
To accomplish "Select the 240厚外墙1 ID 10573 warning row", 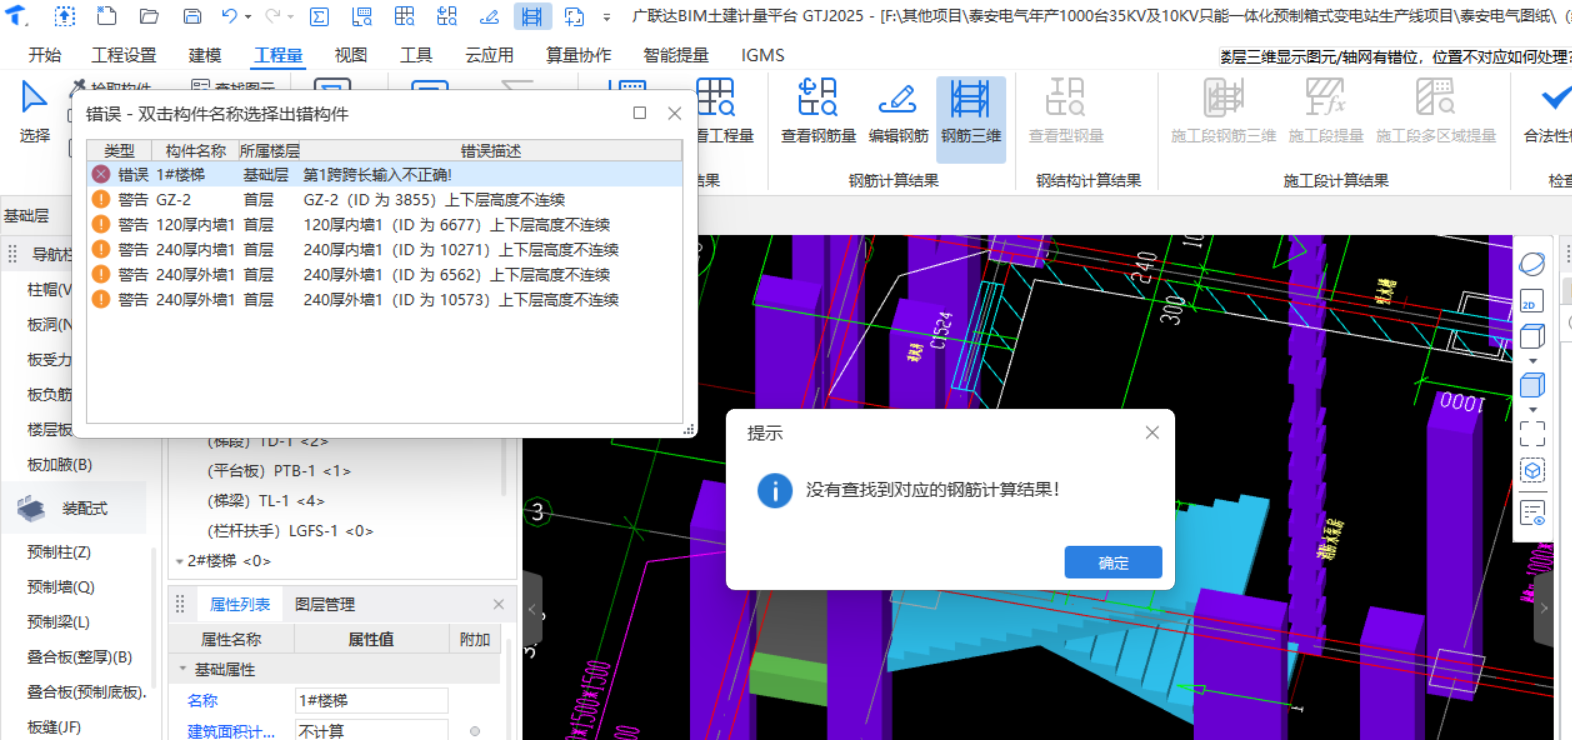I will (x=385, y=299).
